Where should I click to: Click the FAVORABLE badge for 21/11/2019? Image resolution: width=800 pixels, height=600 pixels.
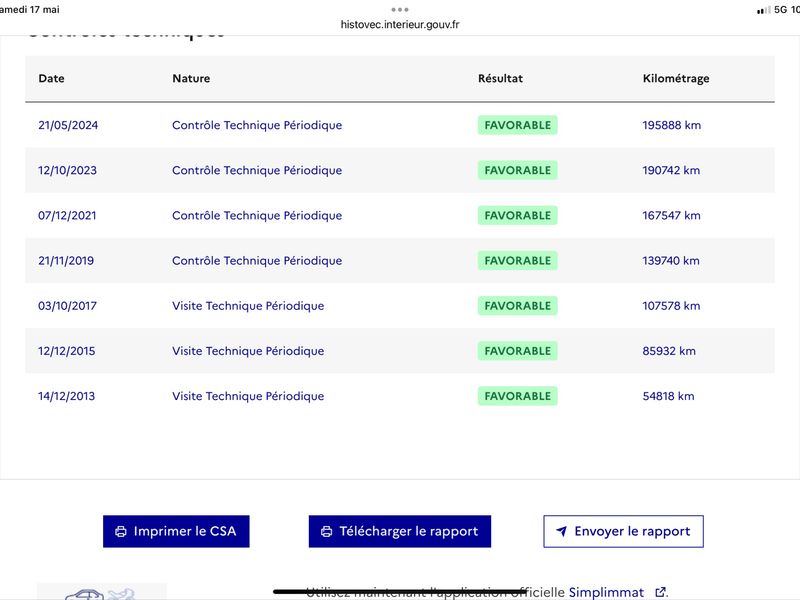pyautogui.click(x=517, y=261)
